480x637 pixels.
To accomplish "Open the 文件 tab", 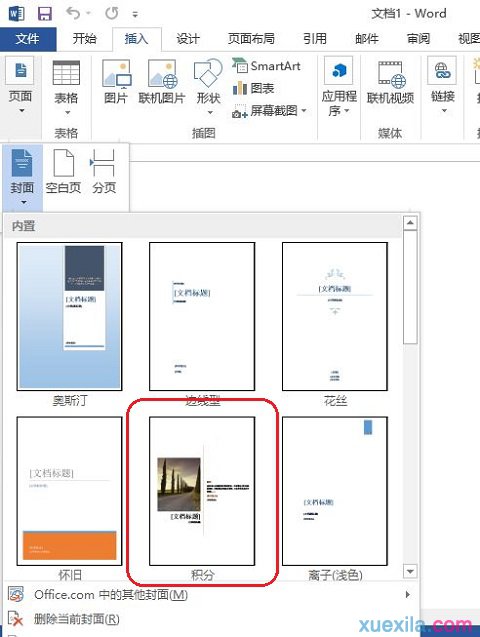I will pyautogui.click(x=28, y=39).
